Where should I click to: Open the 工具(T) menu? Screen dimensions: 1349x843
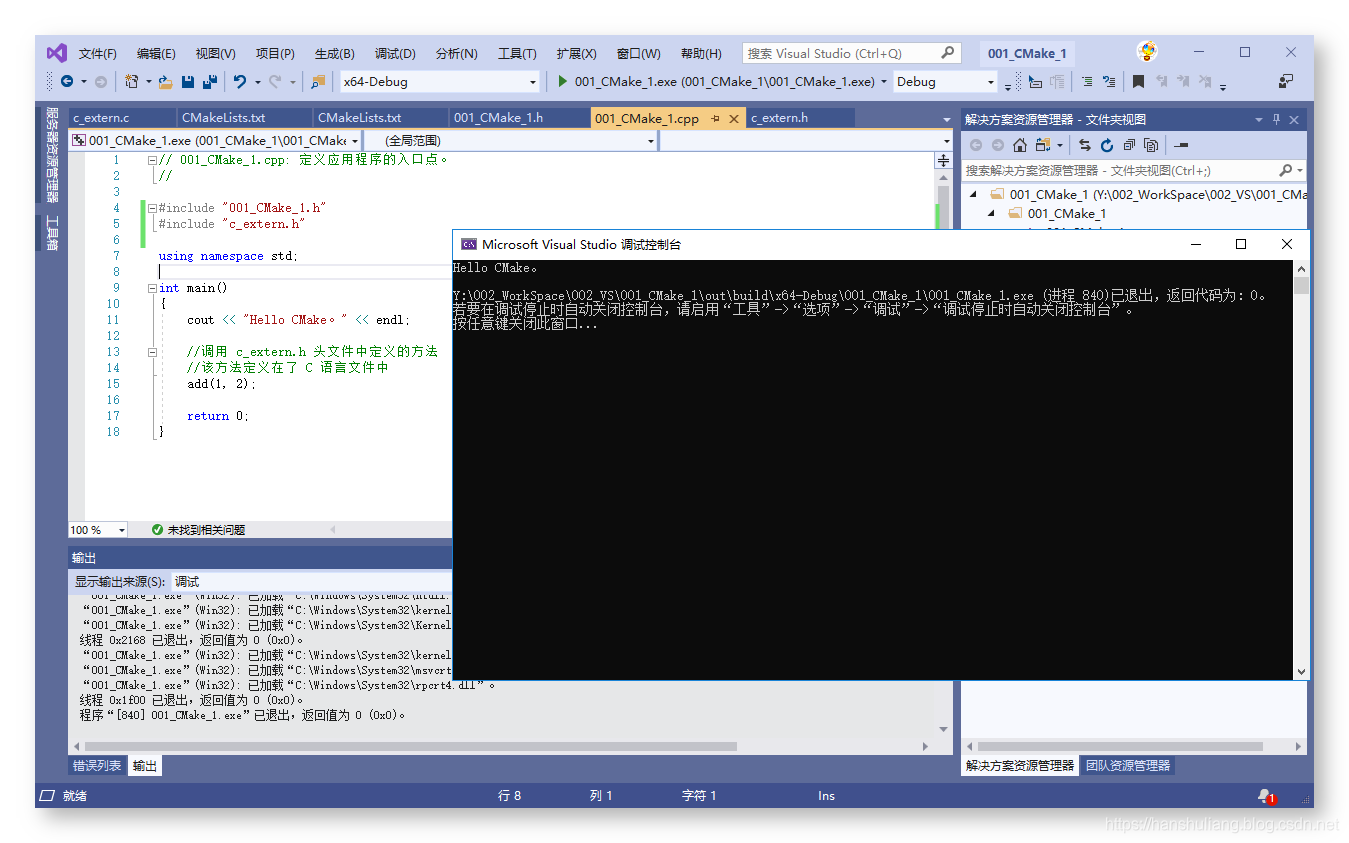[517, 53]
